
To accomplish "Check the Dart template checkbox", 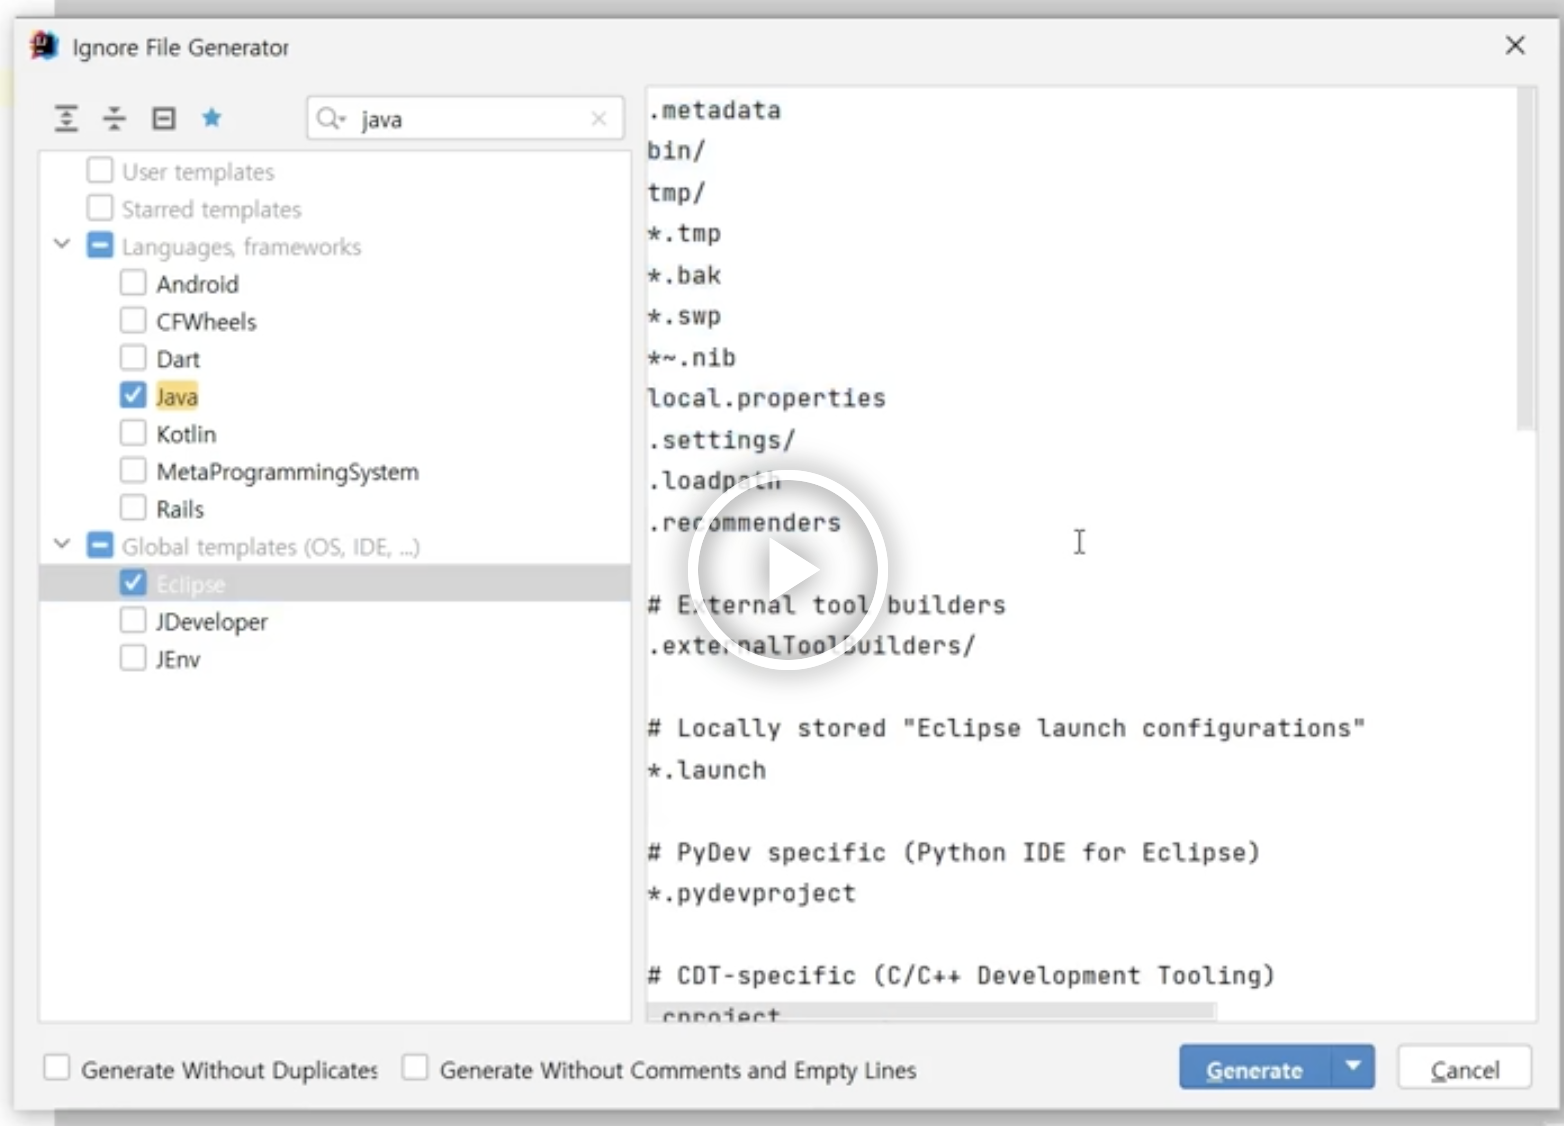I will click(133, 358).
